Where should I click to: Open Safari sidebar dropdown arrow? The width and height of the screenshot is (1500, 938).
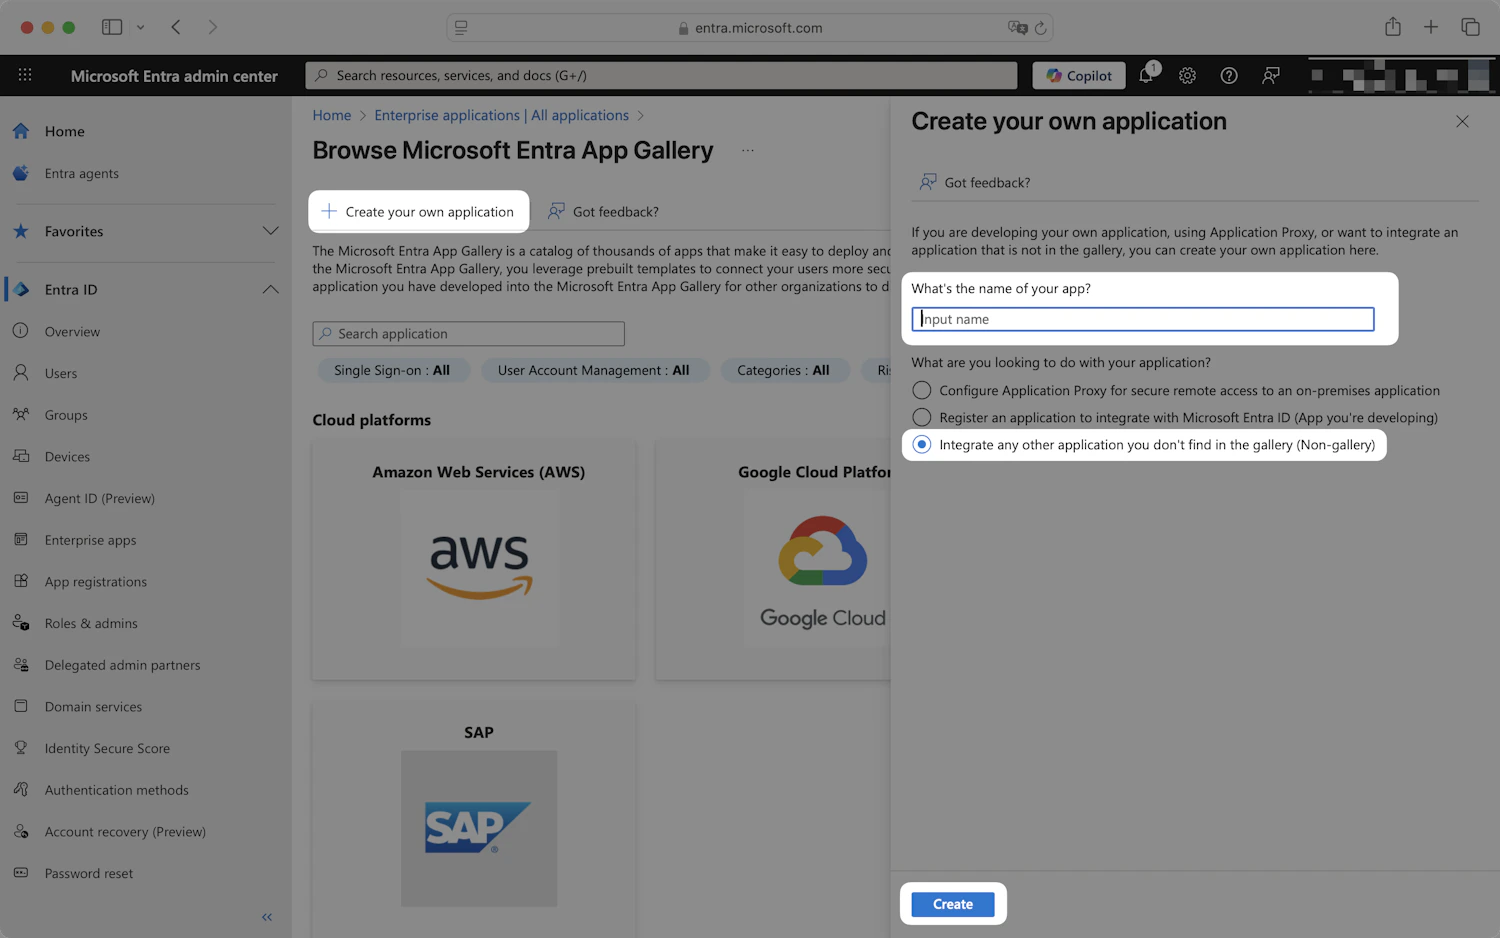tap(140, 27)
